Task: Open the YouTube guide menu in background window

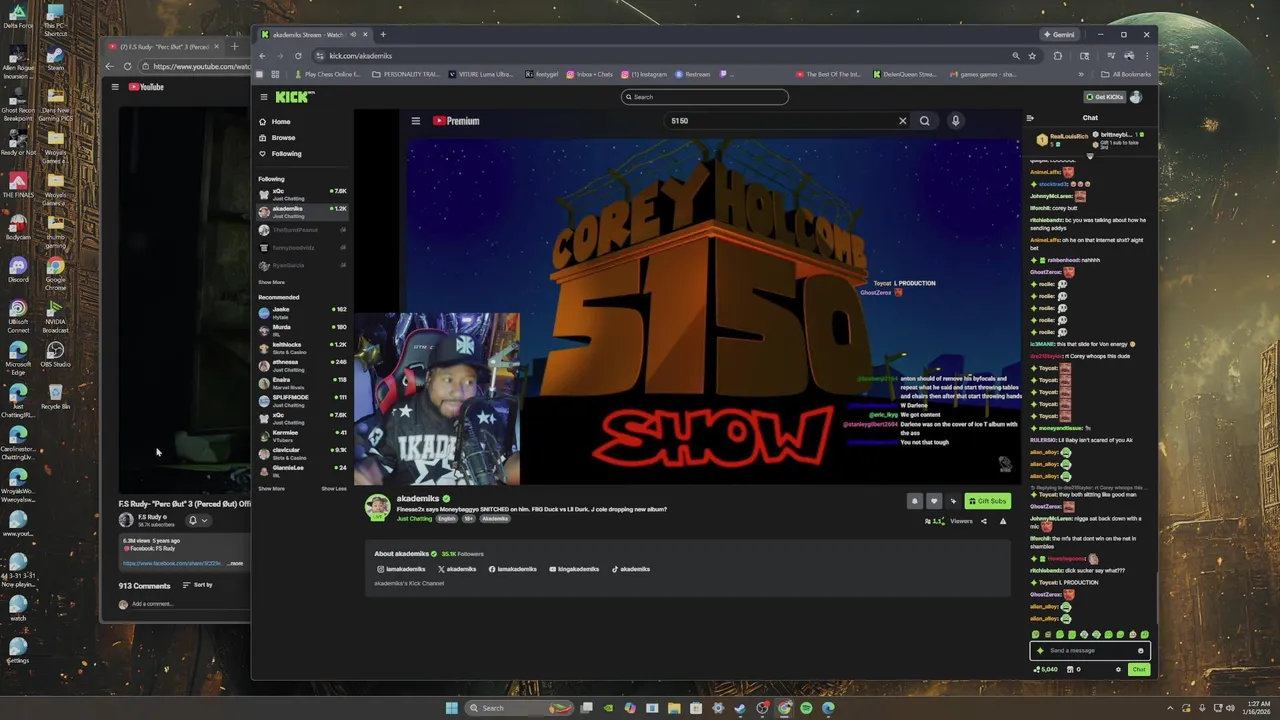Action: pyautogui.click(x=115, y=87)
